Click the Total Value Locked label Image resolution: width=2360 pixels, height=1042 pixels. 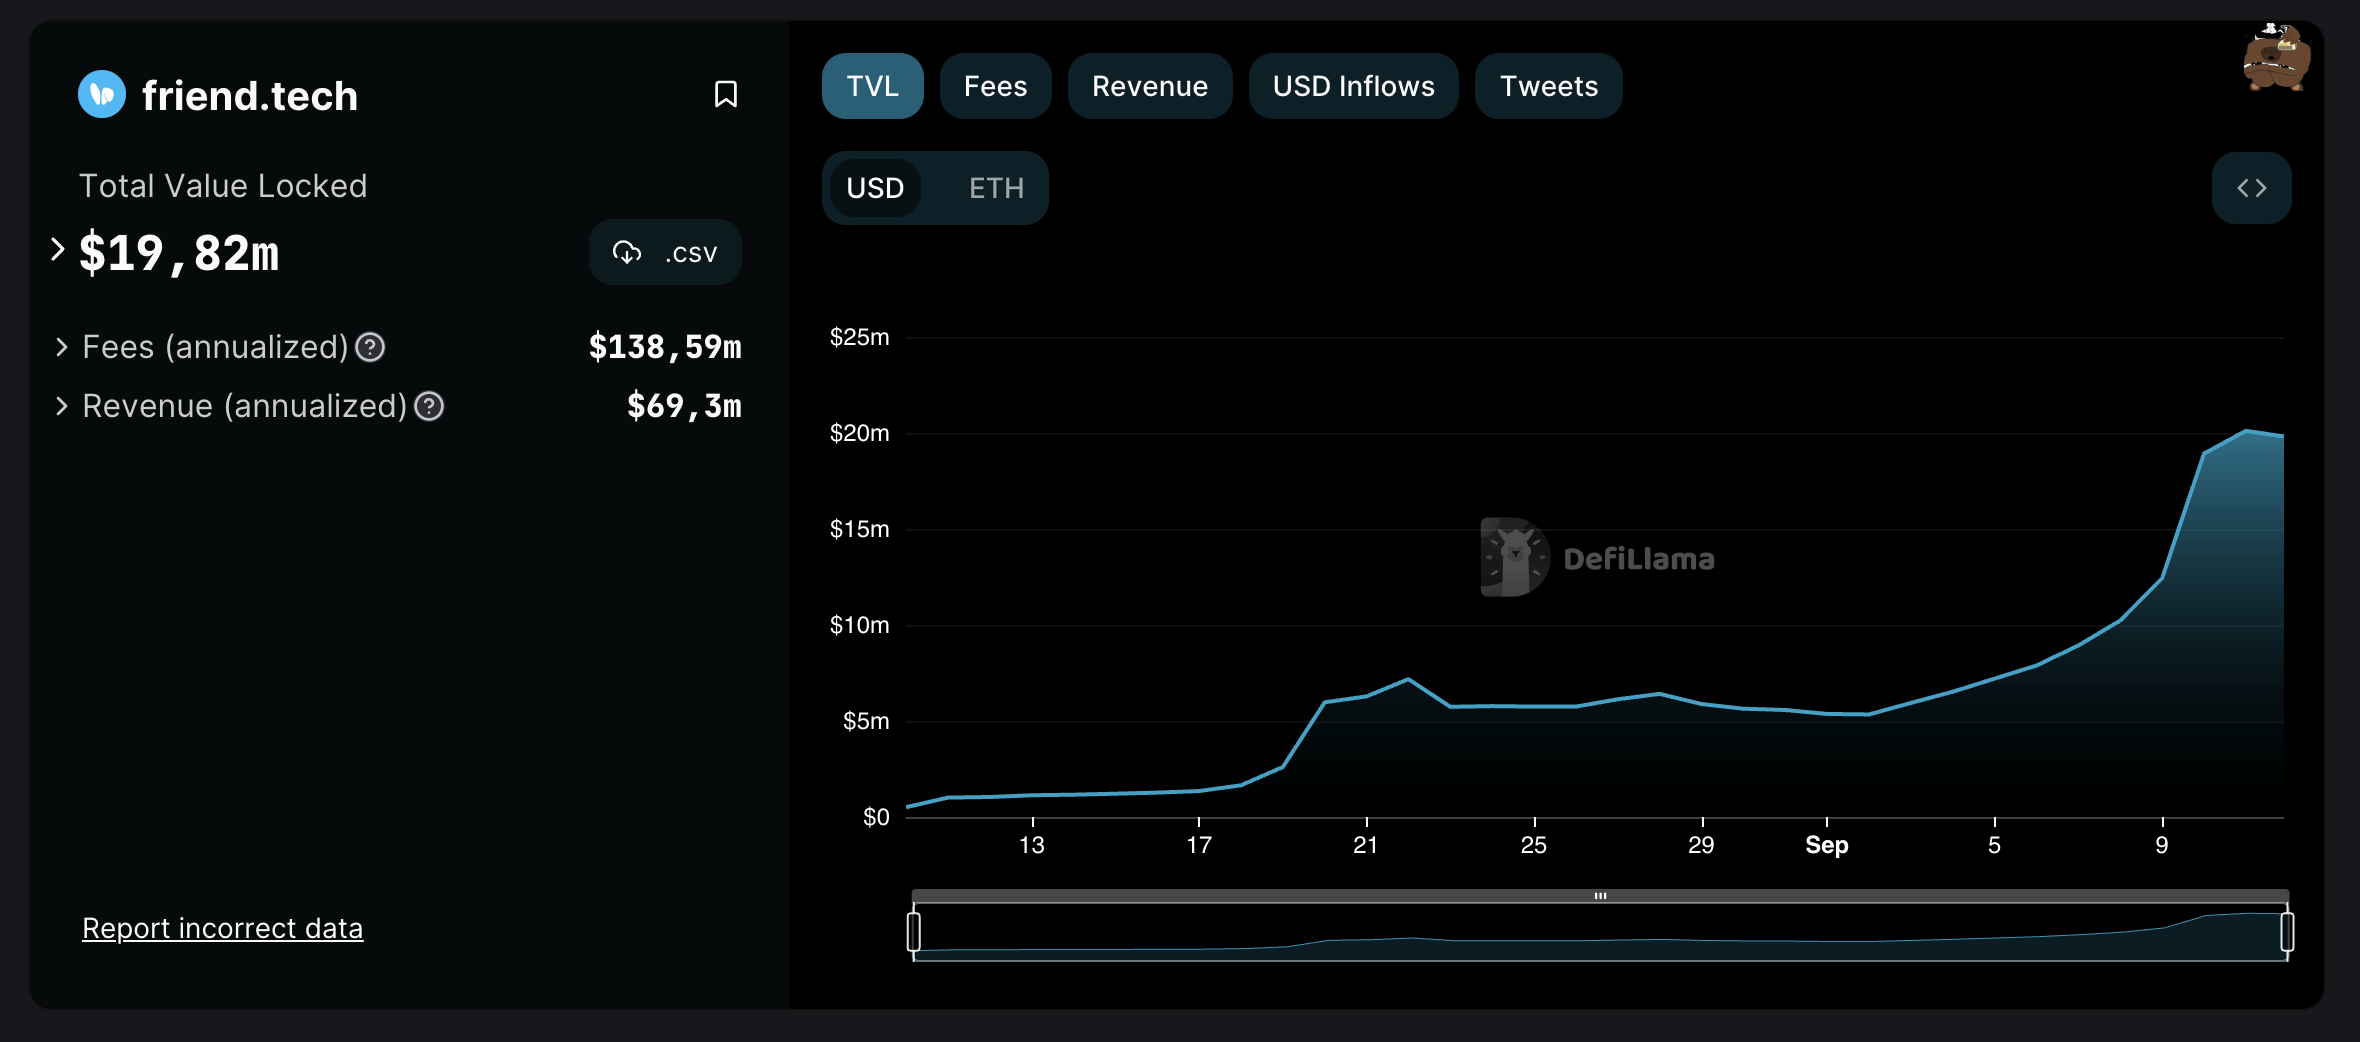coord(223,186)
